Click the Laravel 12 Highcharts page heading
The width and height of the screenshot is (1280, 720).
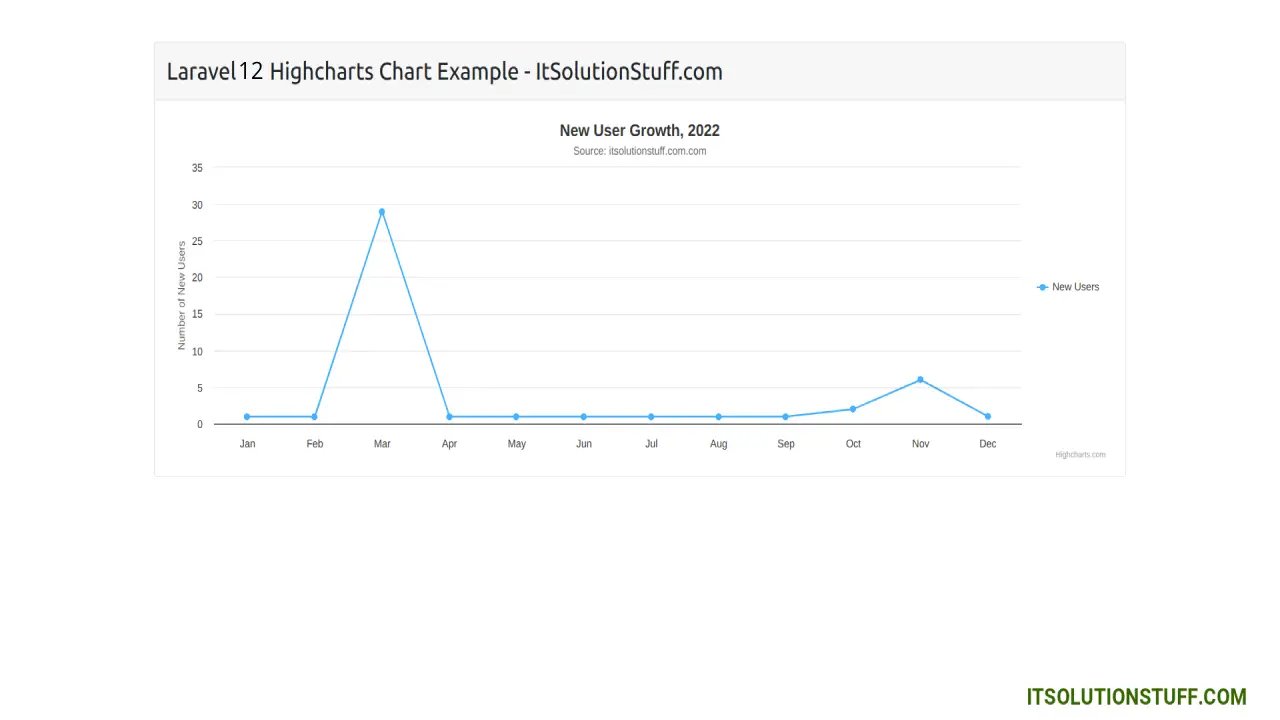tap(444, 72)
